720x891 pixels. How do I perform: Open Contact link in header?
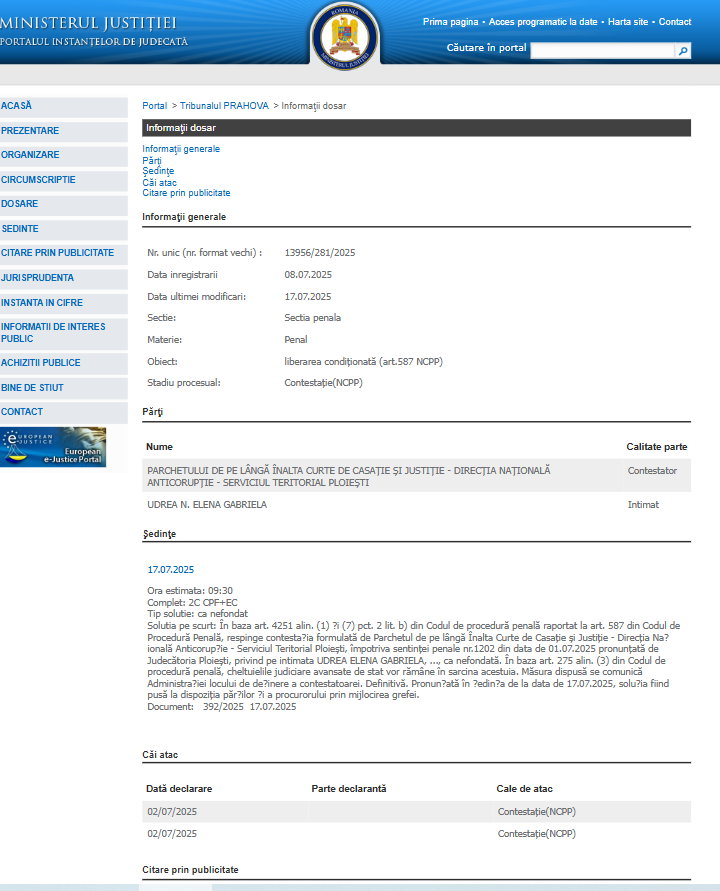(x=675, y=22)
